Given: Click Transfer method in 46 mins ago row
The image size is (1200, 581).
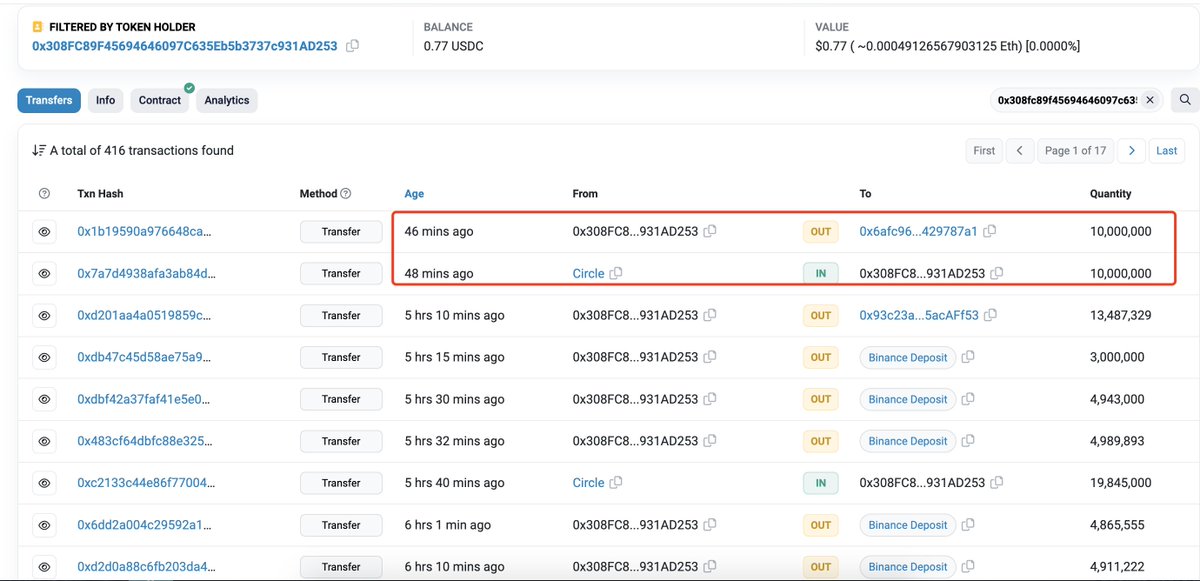Looking at the screenshot, I should click(341, 231).
